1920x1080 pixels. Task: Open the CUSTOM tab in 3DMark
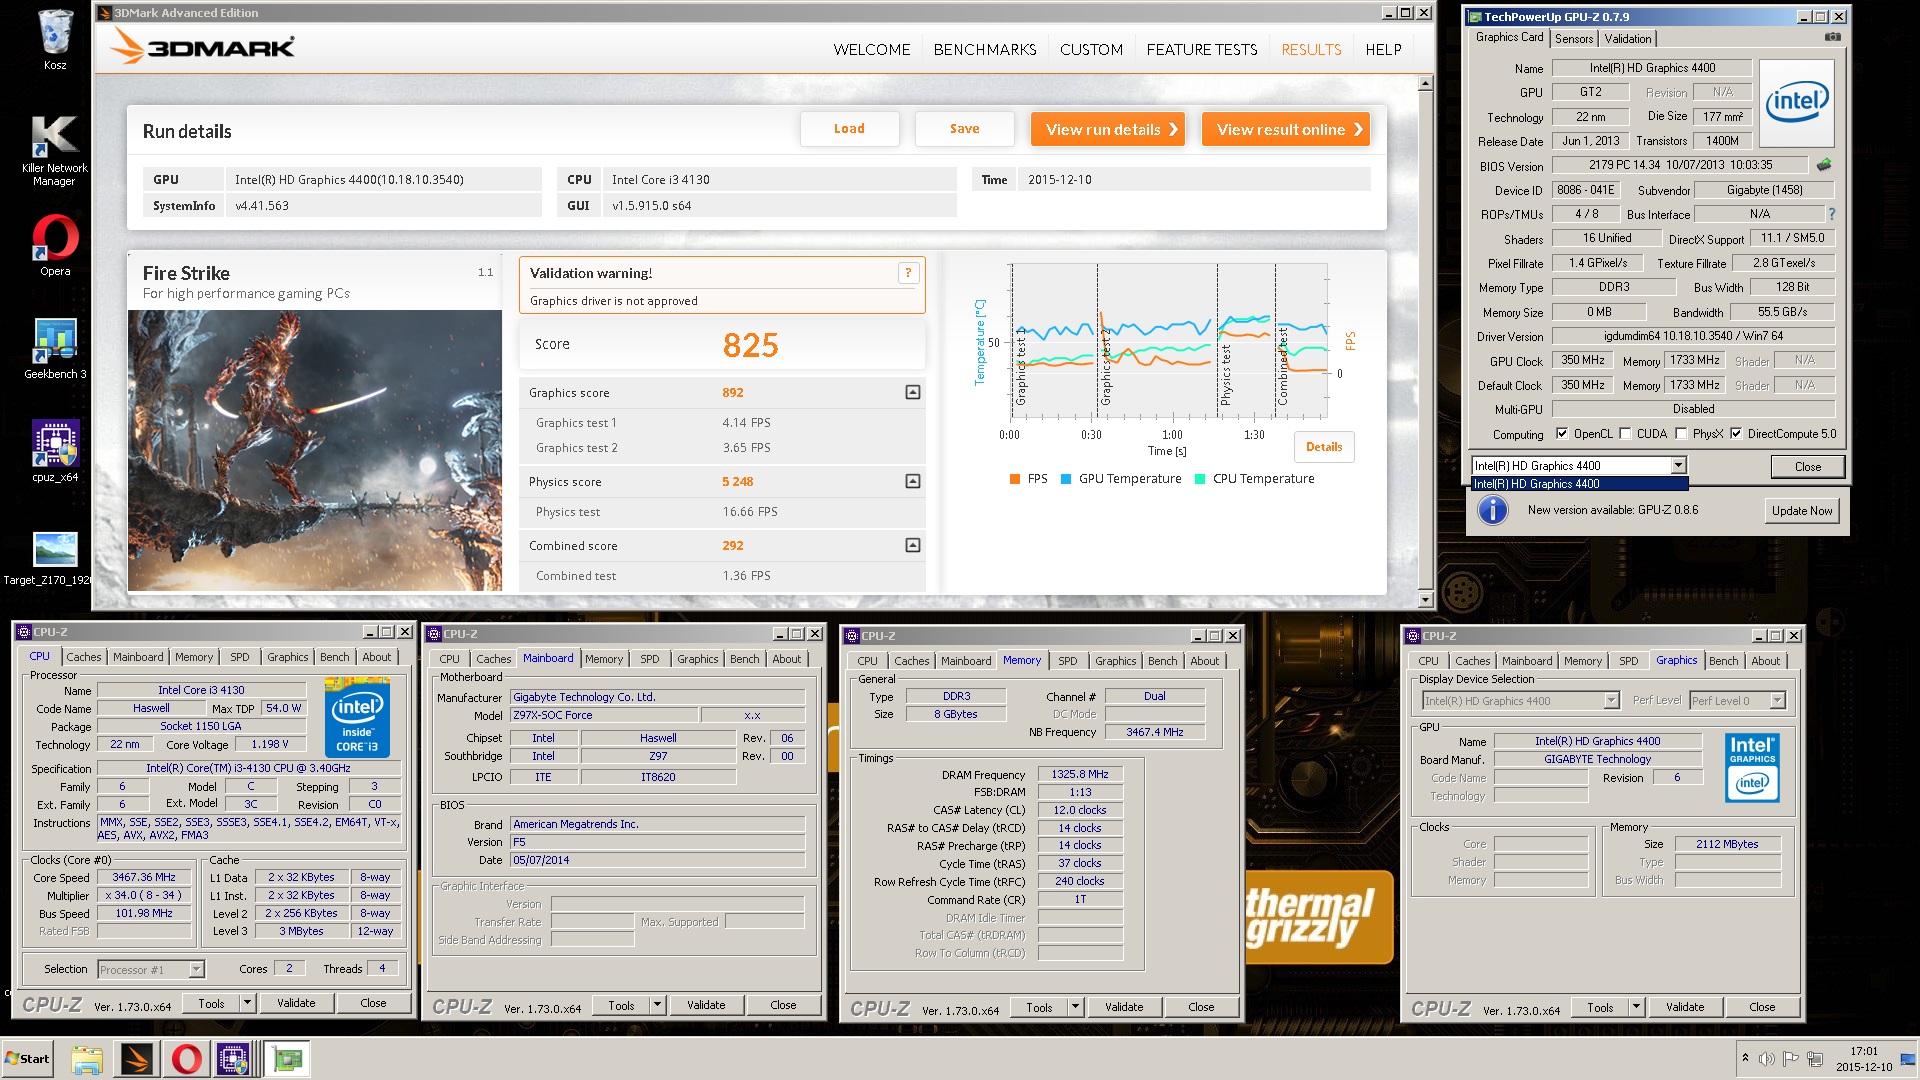(x=1091, y=49)
